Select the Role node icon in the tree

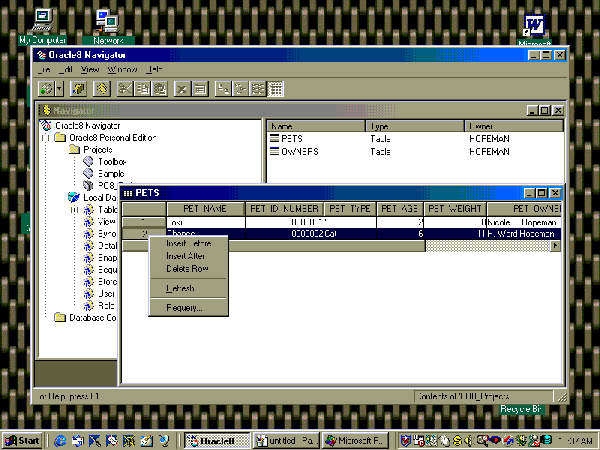[x=89, y=306]
